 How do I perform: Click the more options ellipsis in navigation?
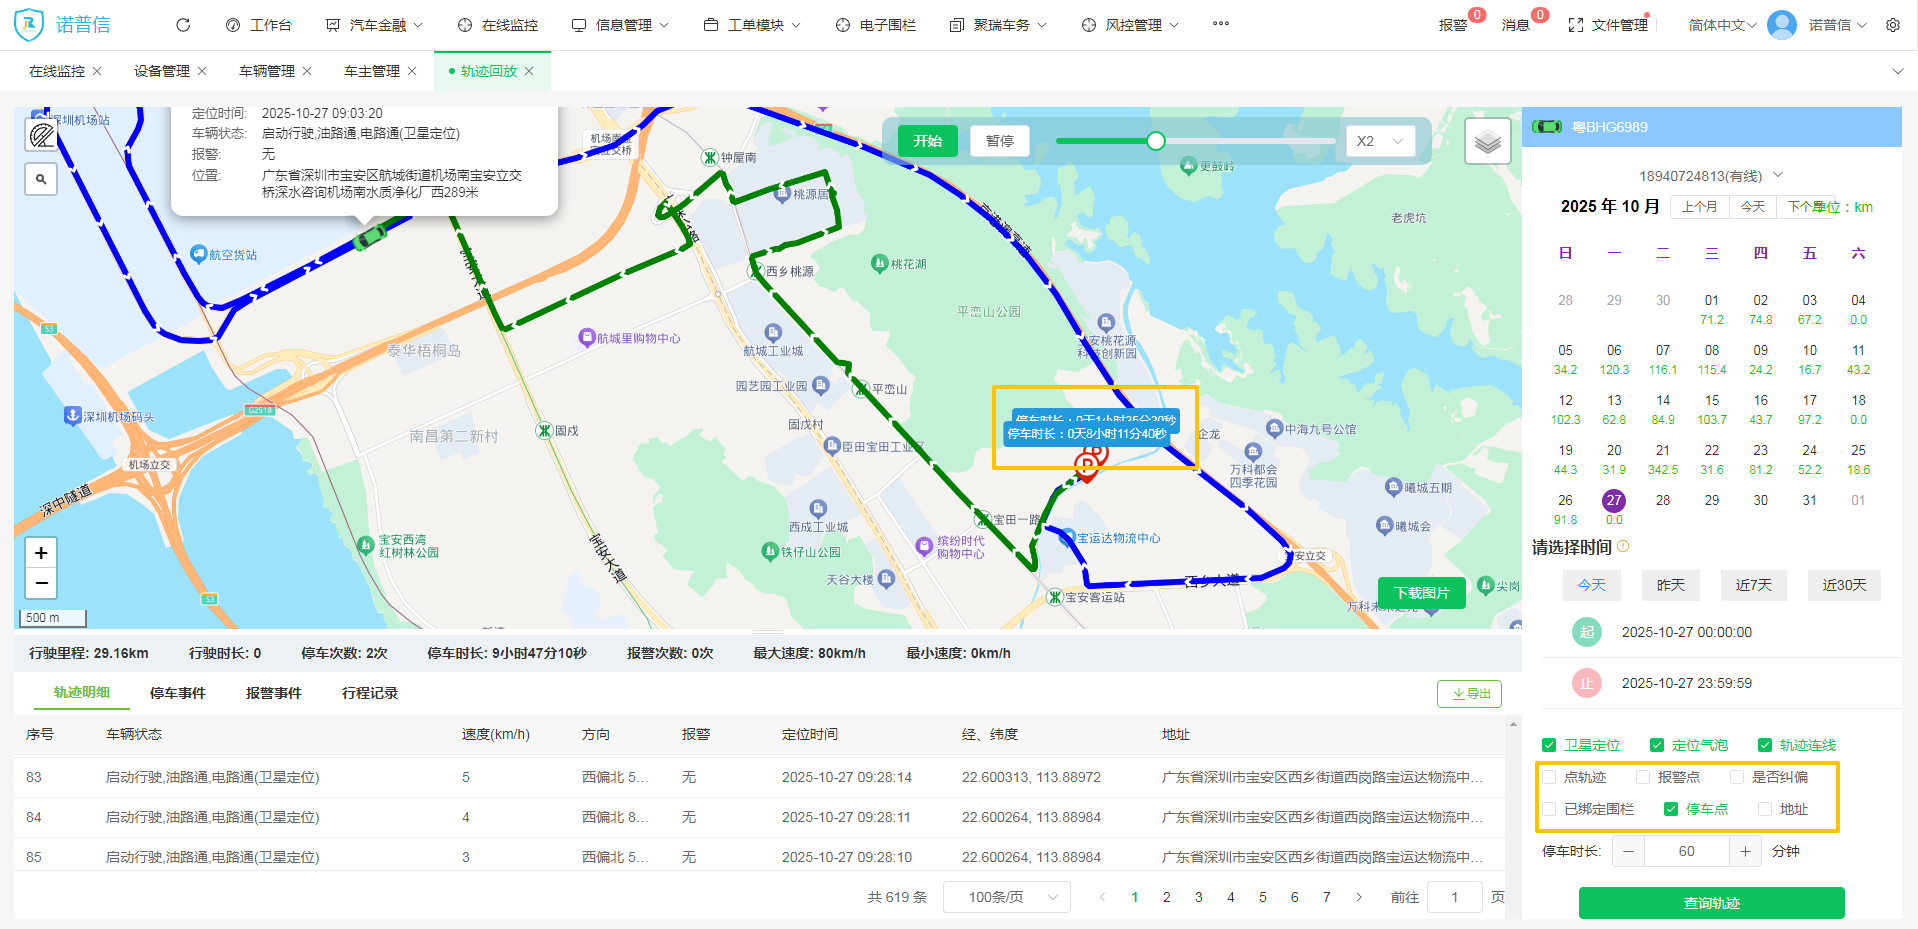click(x=1220, y=24)
